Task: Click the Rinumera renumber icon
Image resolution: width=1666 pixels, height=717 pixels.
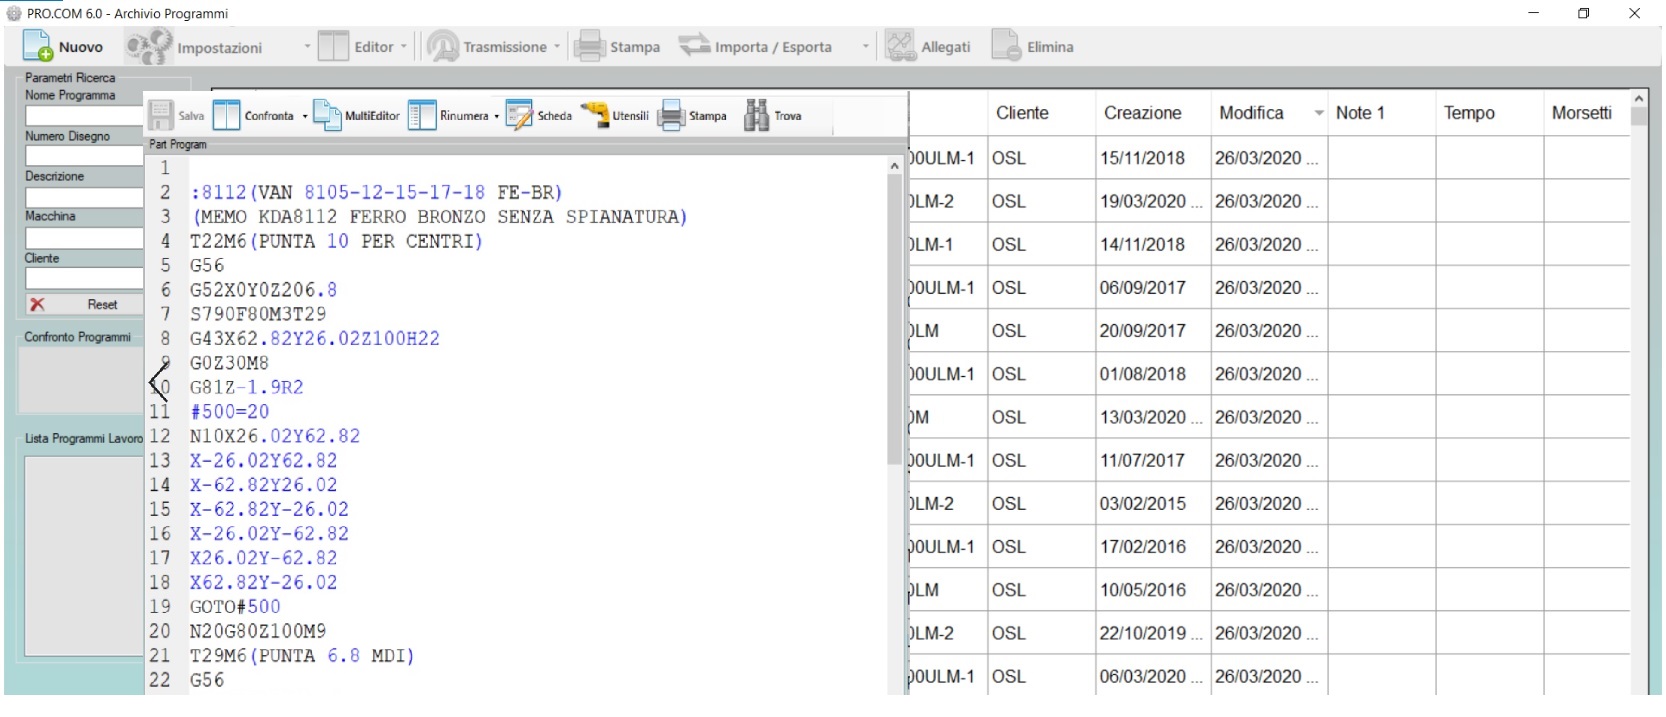Action: 422,115
